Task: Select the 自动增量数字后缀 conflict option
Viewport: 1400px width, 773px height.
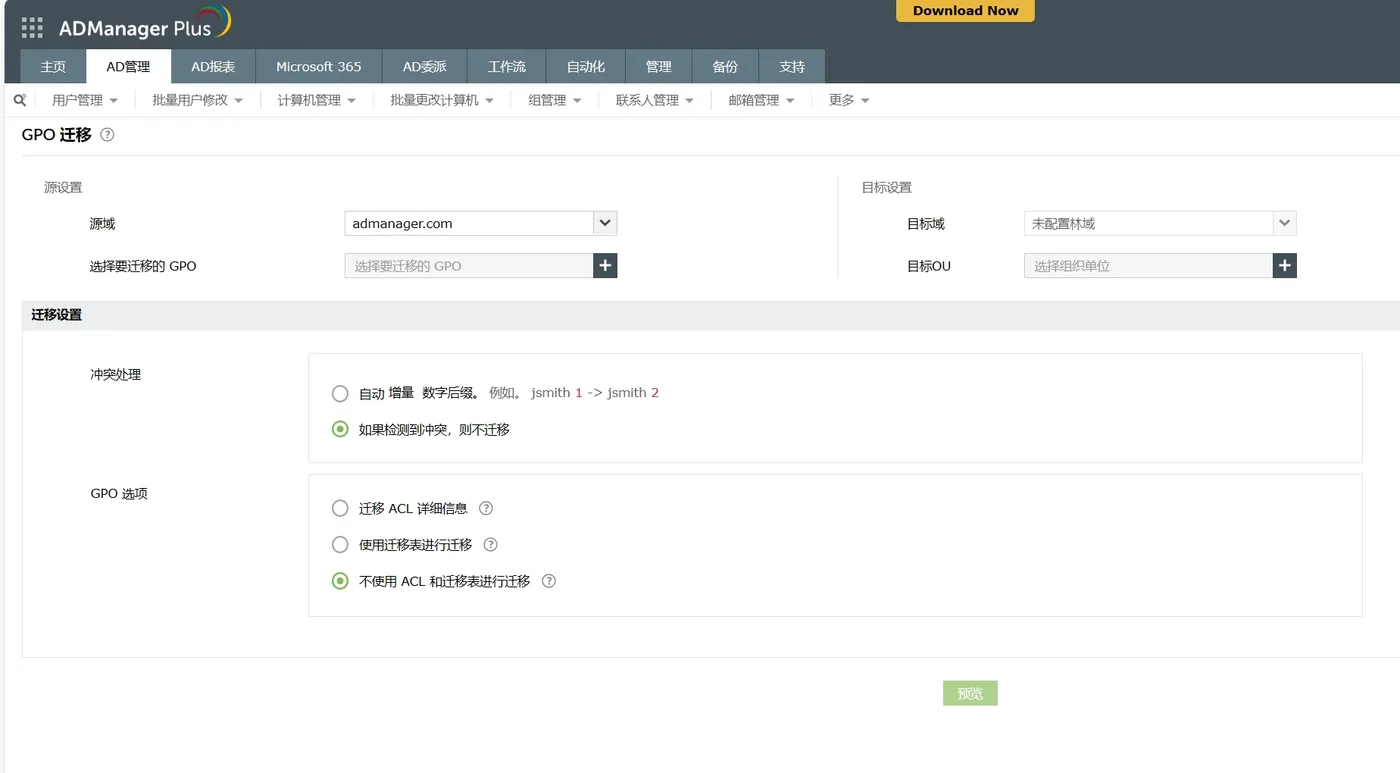Action: click(340, 393)
